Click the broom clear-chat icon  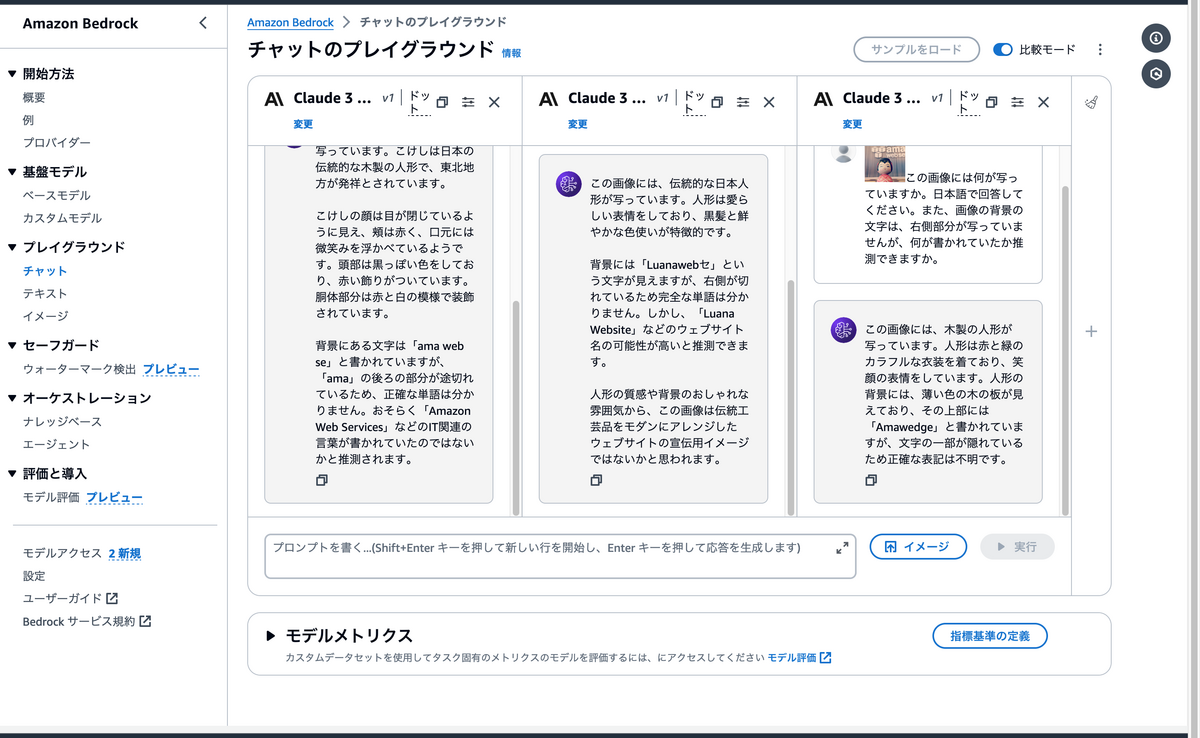tap(1091, 102)
